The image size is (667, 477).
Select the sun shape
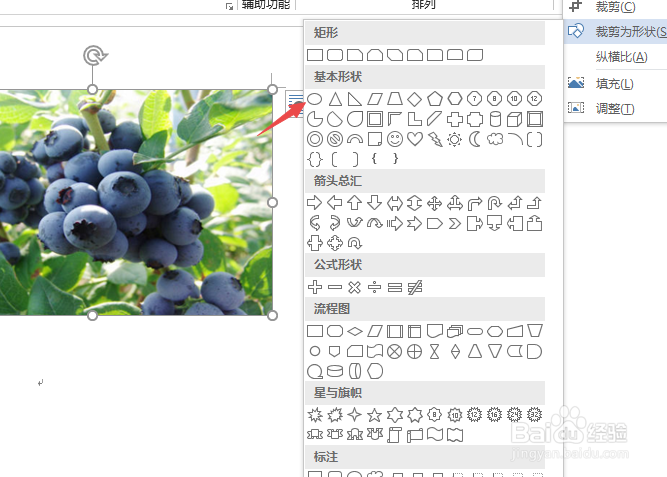455,139
